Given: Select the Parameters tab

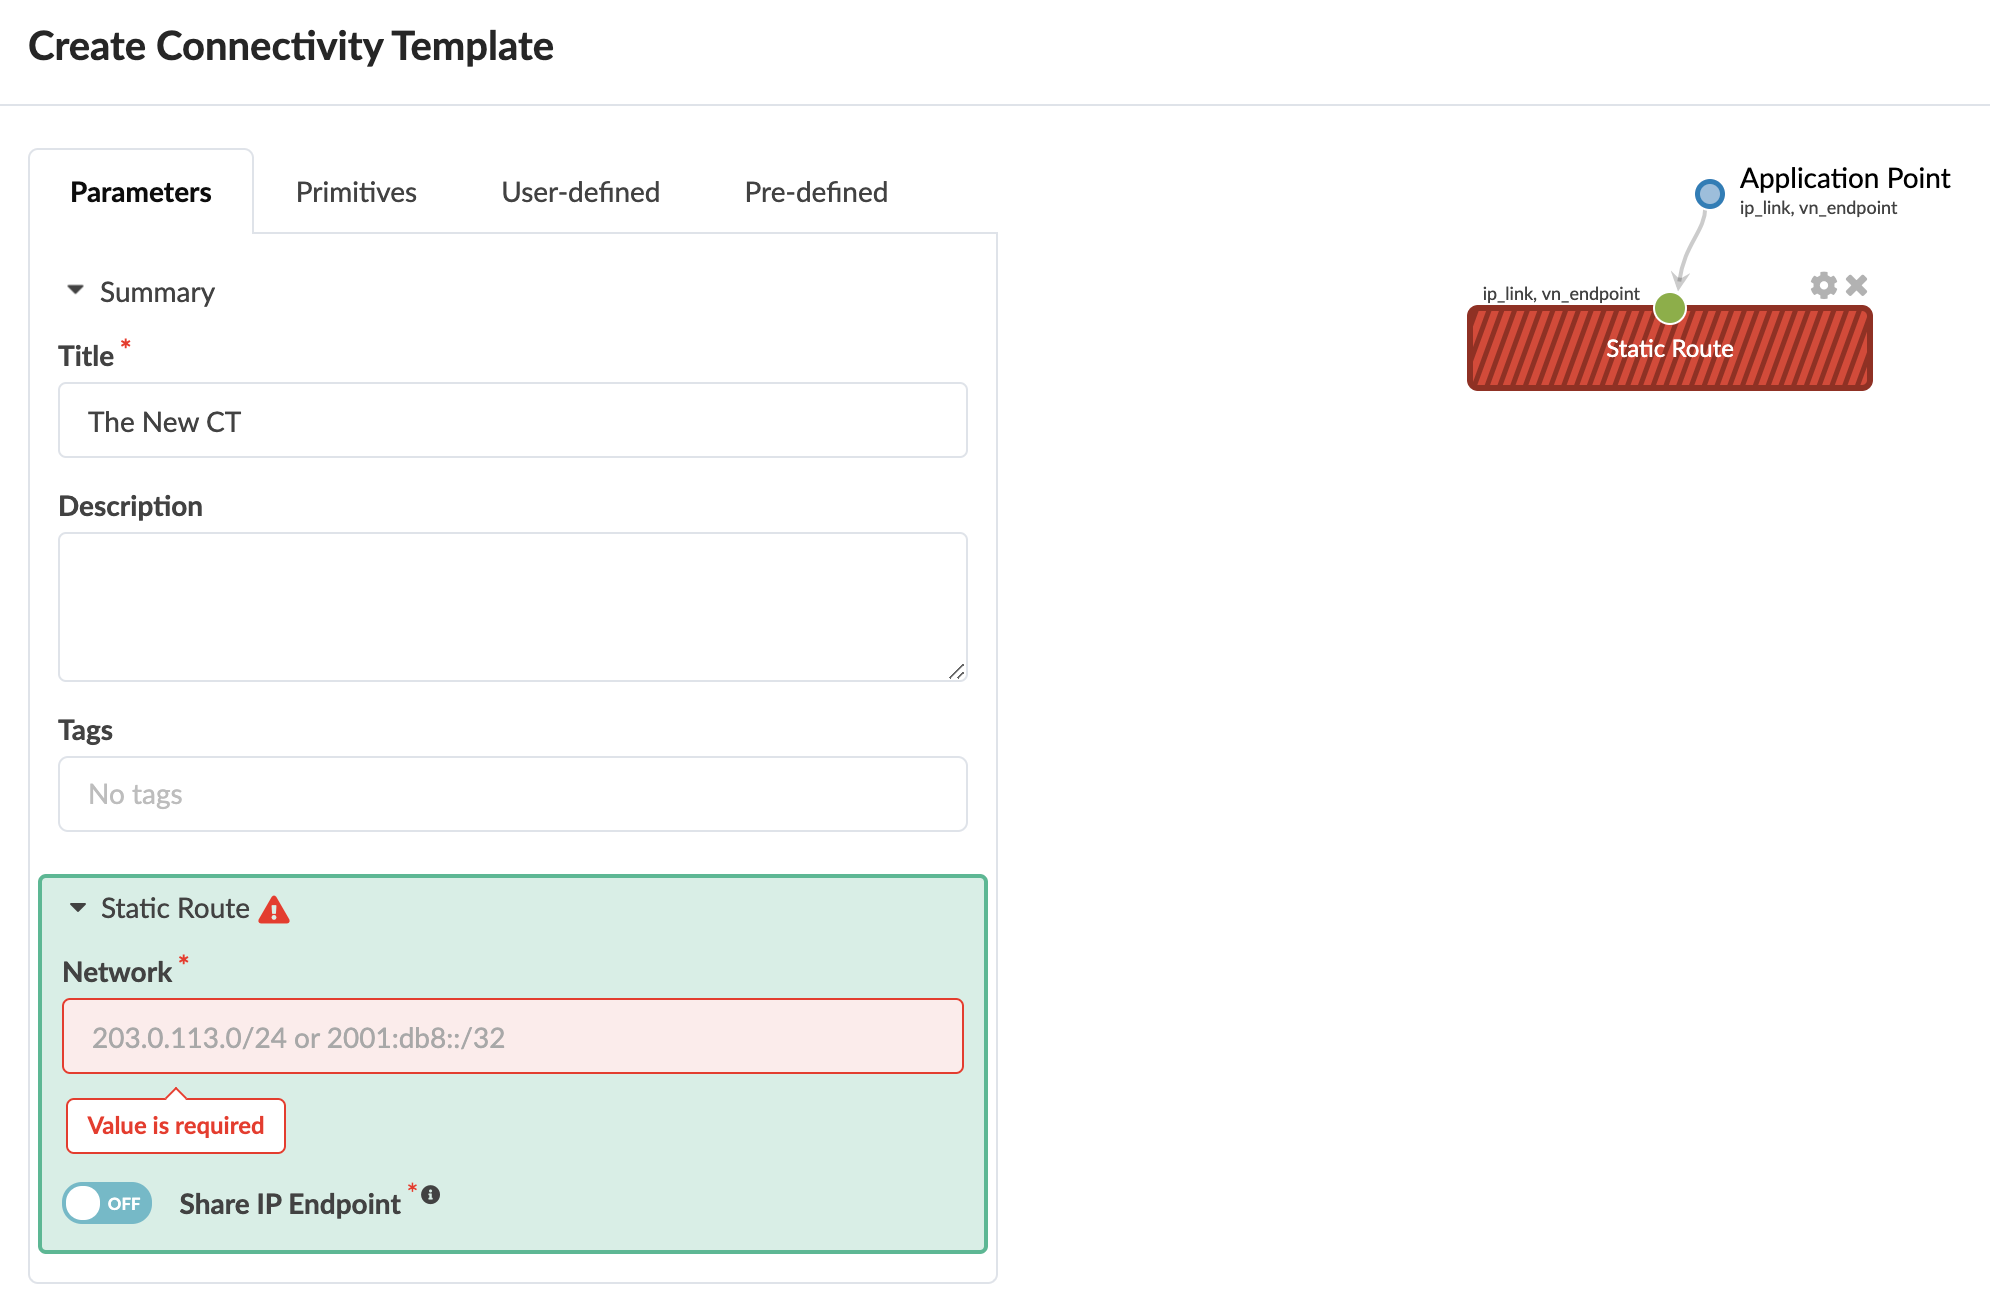Looking at the screenshot, I should point(141,192).
